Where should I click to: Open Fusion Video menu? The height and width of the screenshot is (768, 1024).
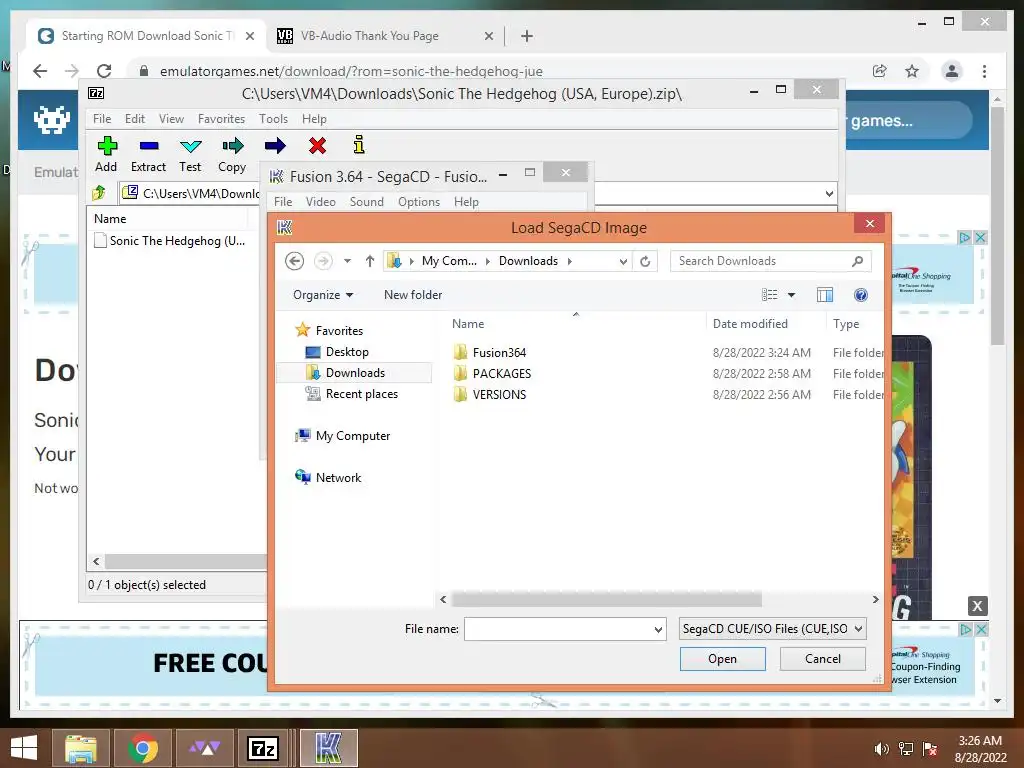click(321, 202)
